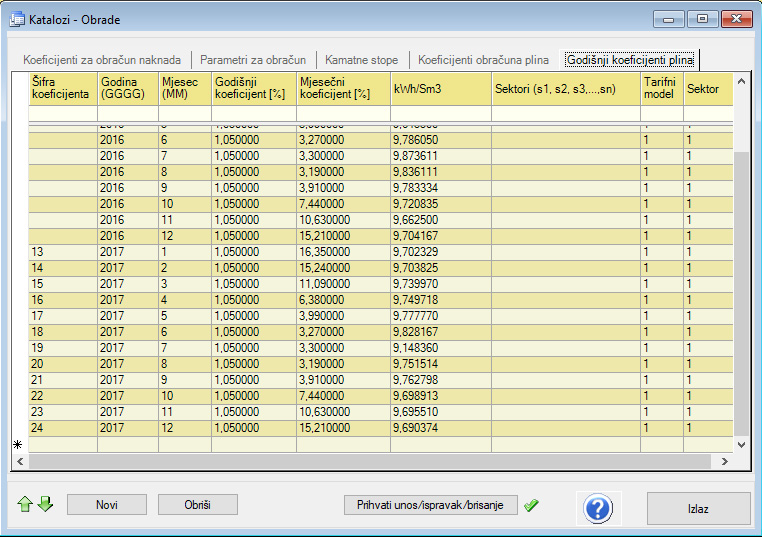Image resolution: width=762 pixels, height=537 pixels.
Task: Click the Šifra koeficijenta column header
Action: tap(63, 88)
